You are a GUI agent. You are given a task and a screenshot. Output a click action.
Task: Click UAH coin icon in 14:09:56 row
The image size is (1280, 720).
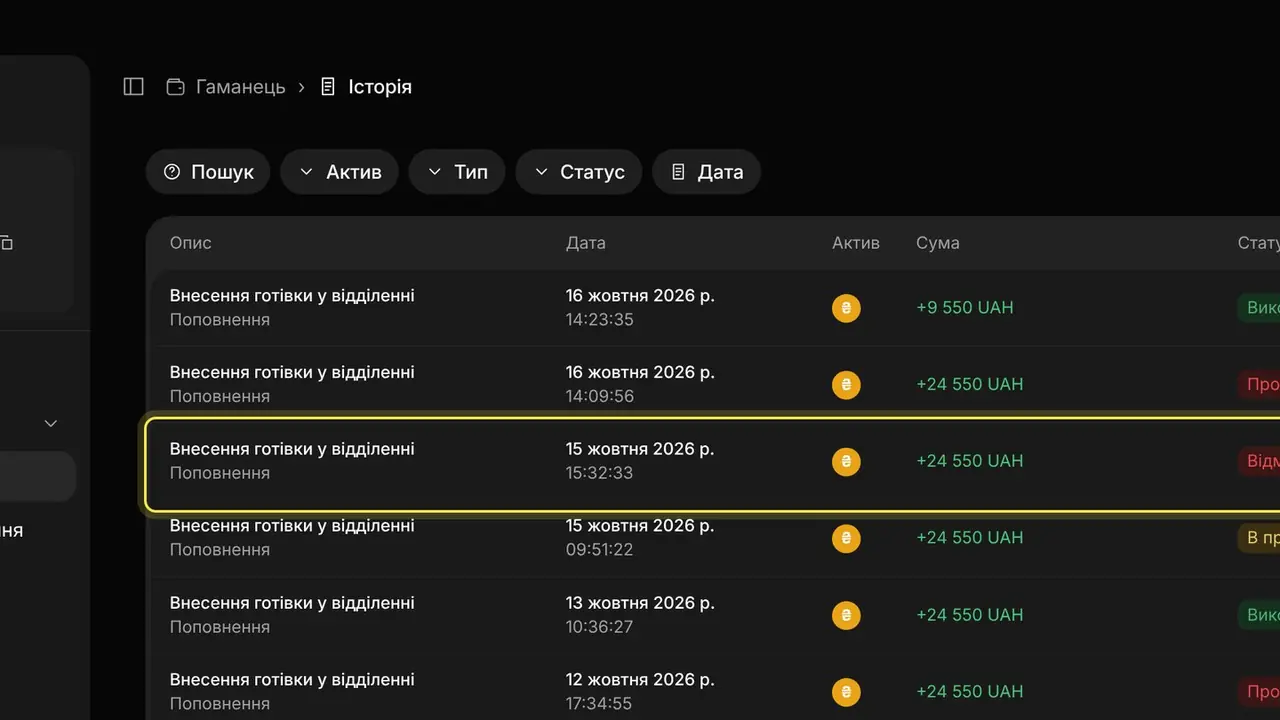(846, 385)
